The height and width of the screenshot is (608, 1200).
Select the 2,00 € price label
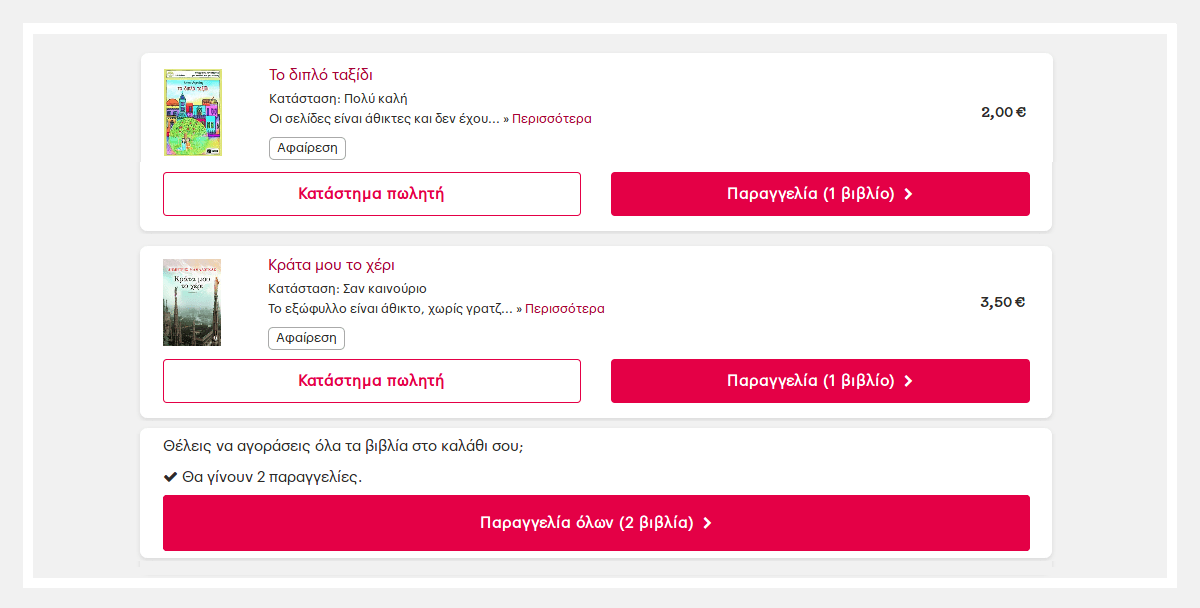[x=1004, y=112]
